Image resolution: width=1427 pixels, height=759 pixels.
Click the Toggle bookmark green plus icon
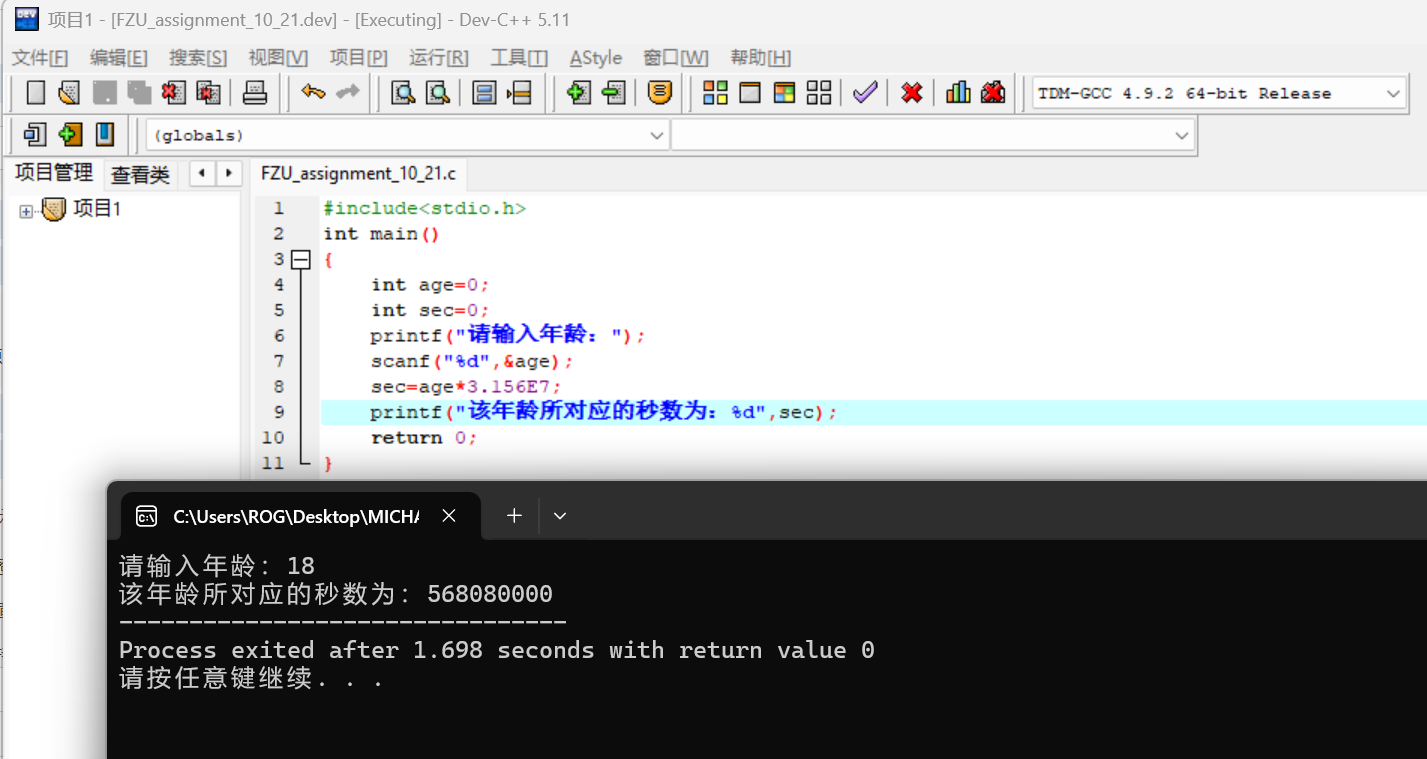70,134
